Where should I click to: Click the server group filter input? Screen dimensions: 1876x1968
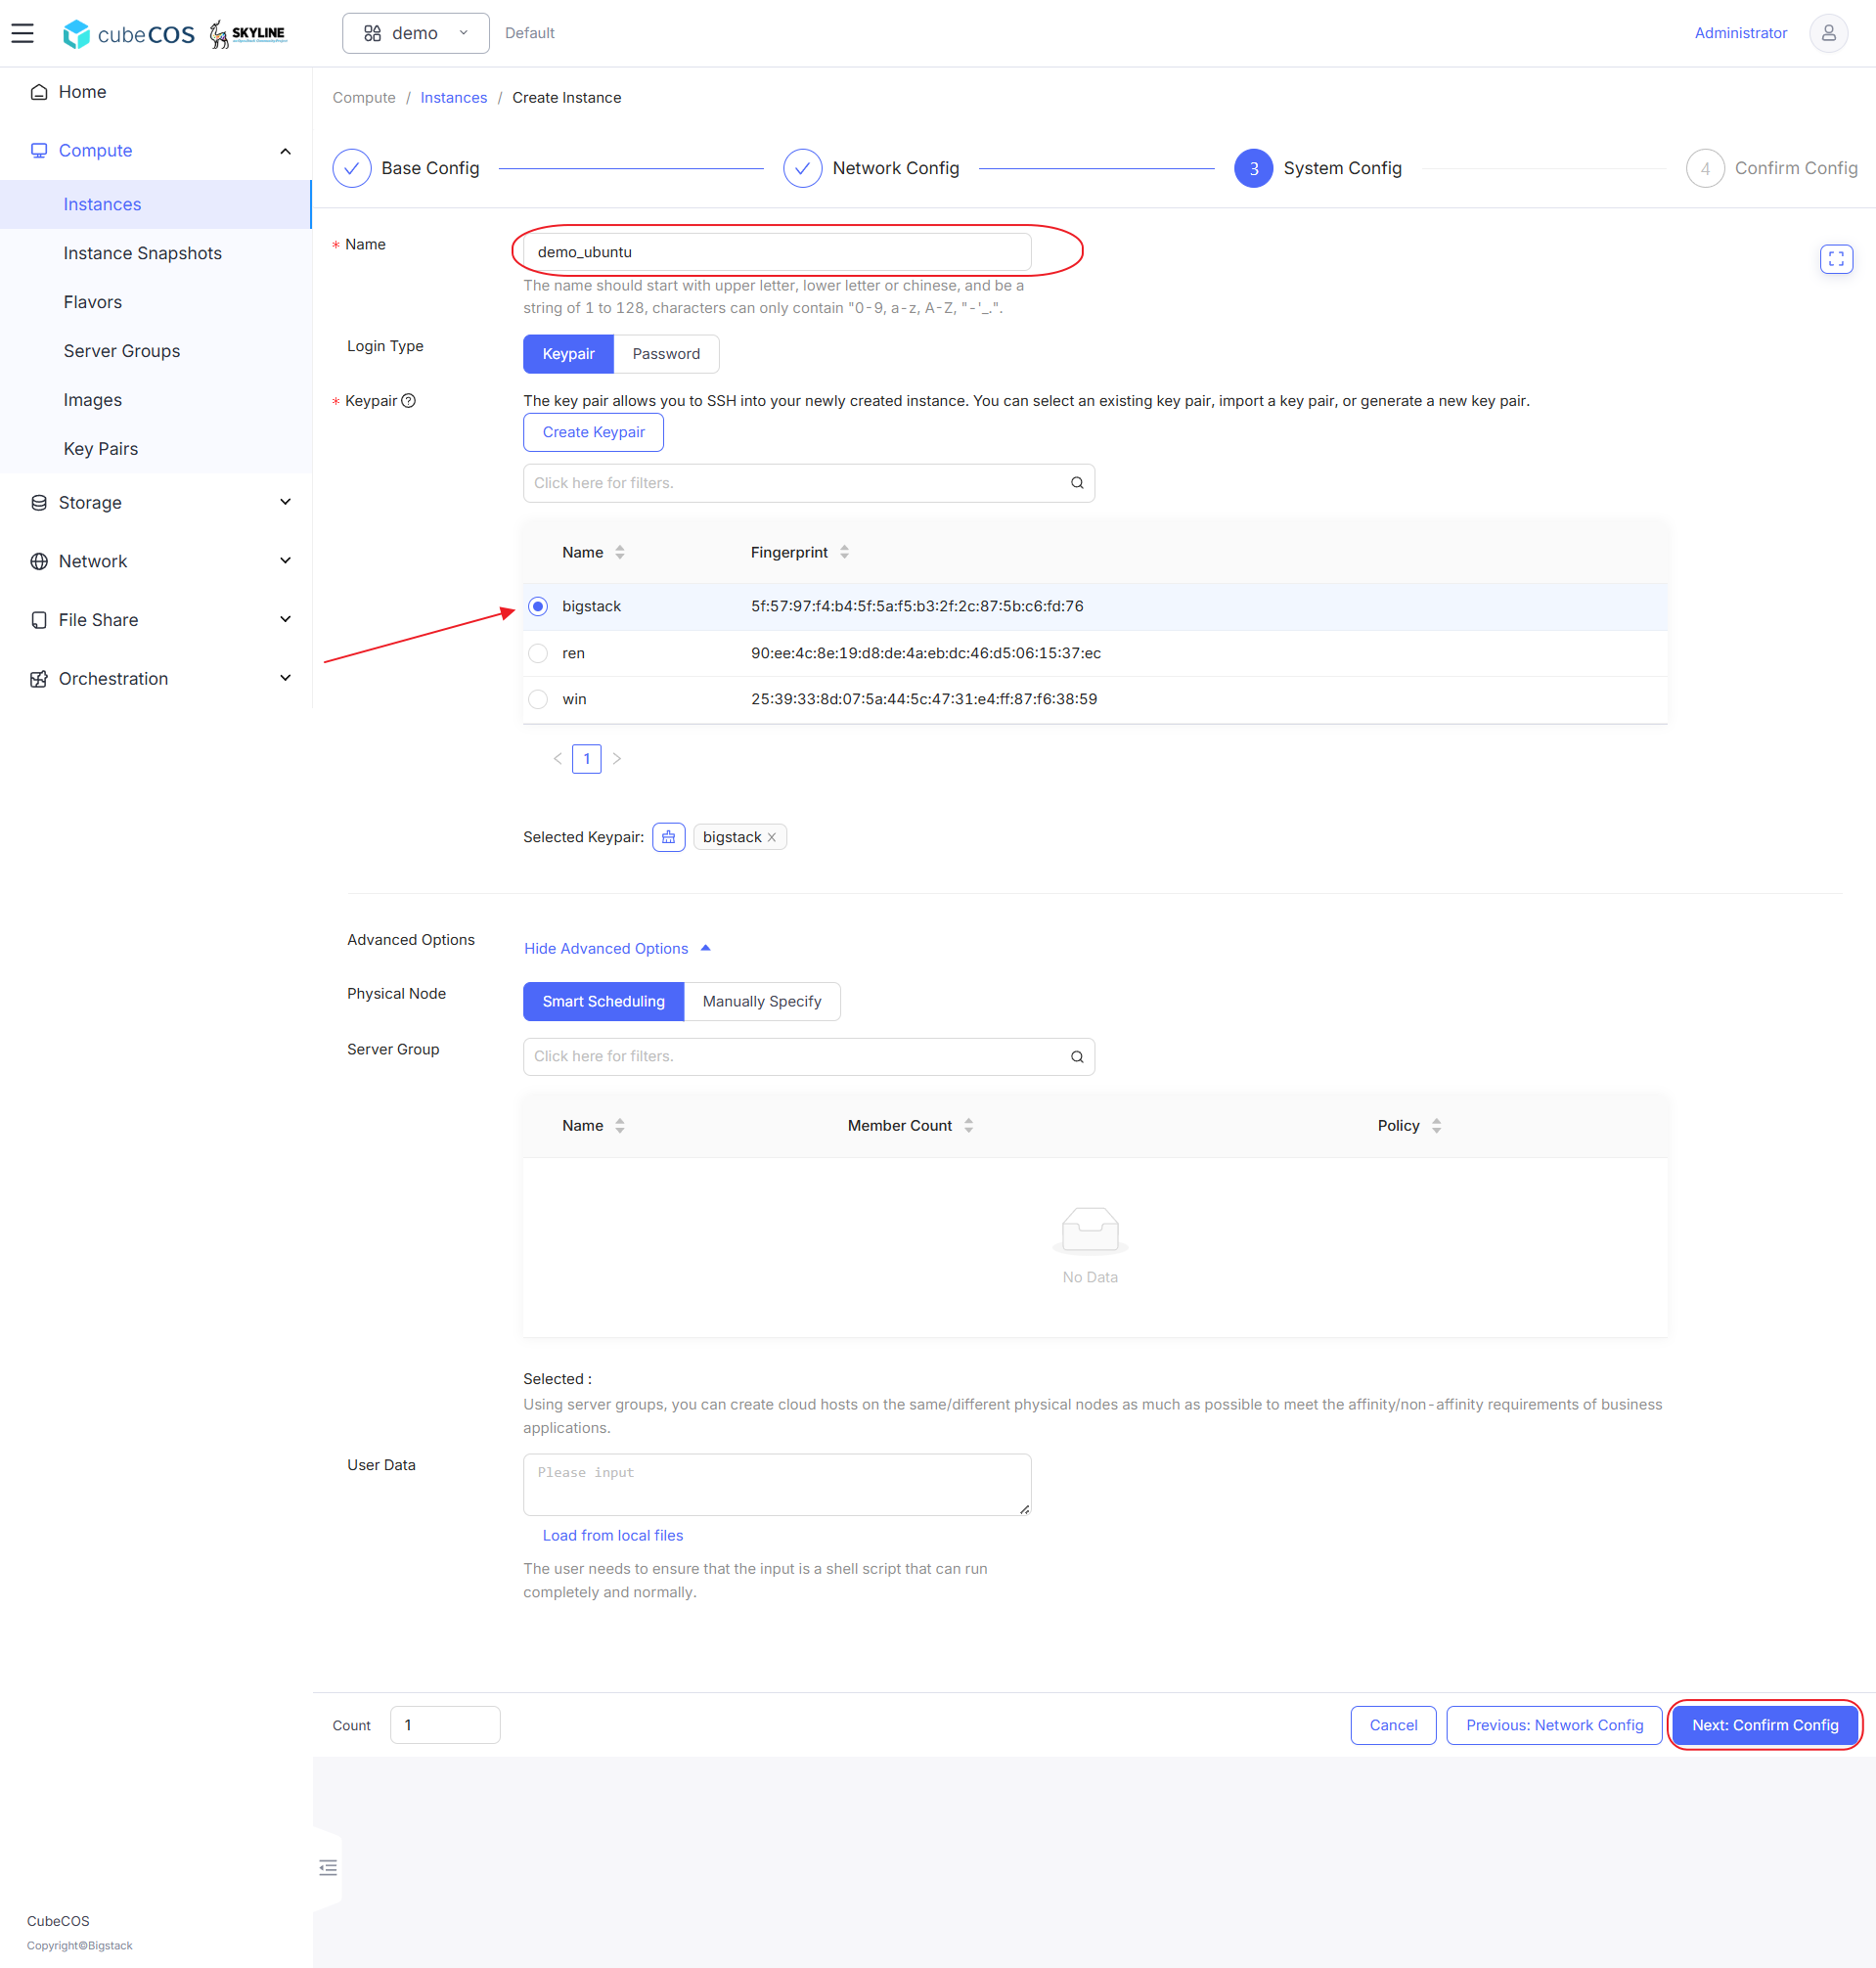pyautogui.click(x=809, y=1057)
